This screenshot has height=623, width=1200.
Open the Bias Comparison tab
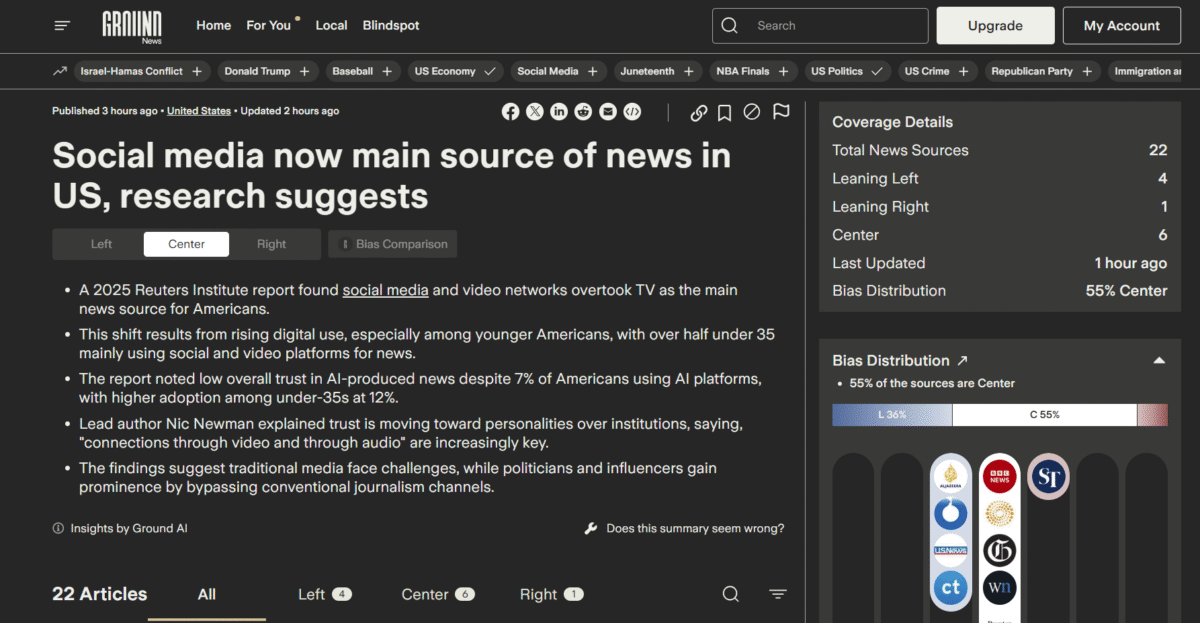[x=393, y=244]
